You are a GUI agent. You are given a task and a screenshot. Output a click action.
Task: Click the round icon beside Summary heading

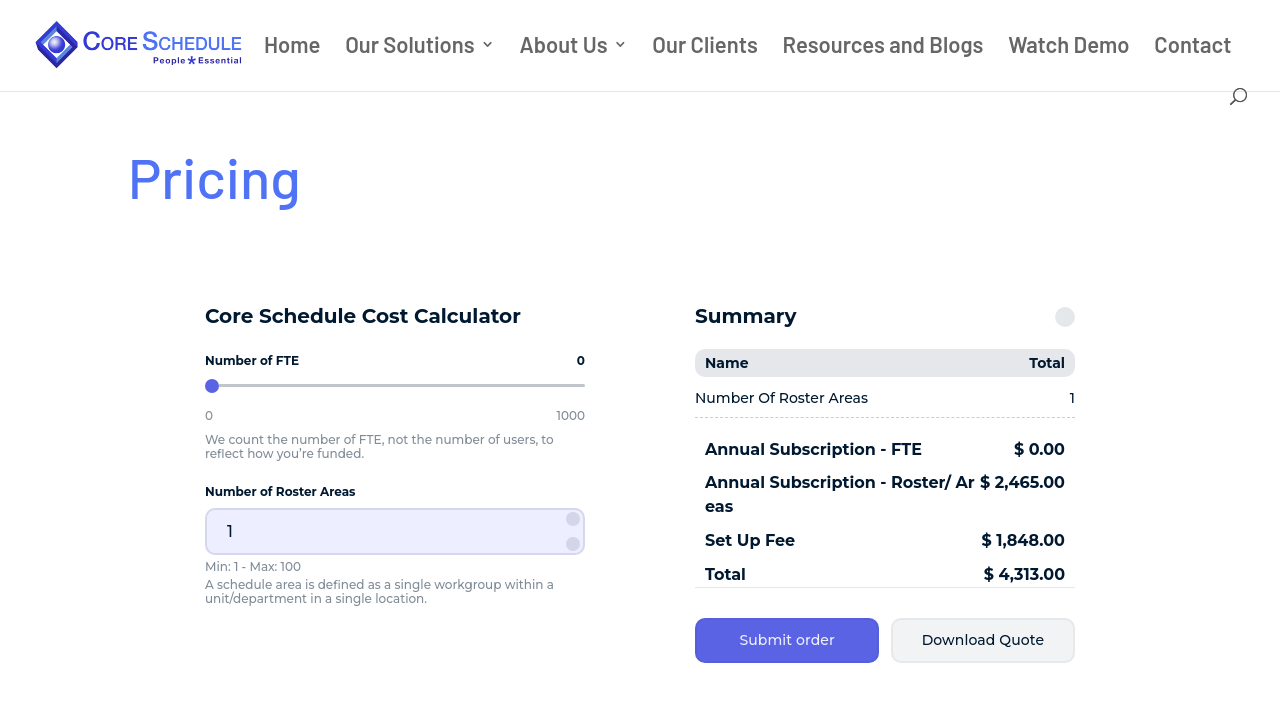(1064, 317)
